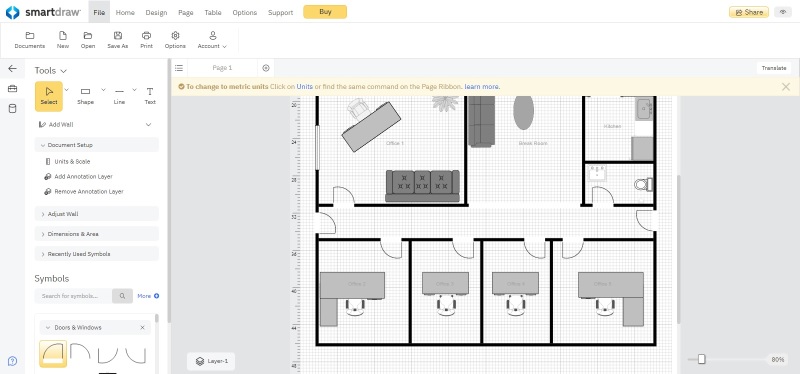Open the Home tab
The height and width of the screenshot is (374, 800).
125,12
